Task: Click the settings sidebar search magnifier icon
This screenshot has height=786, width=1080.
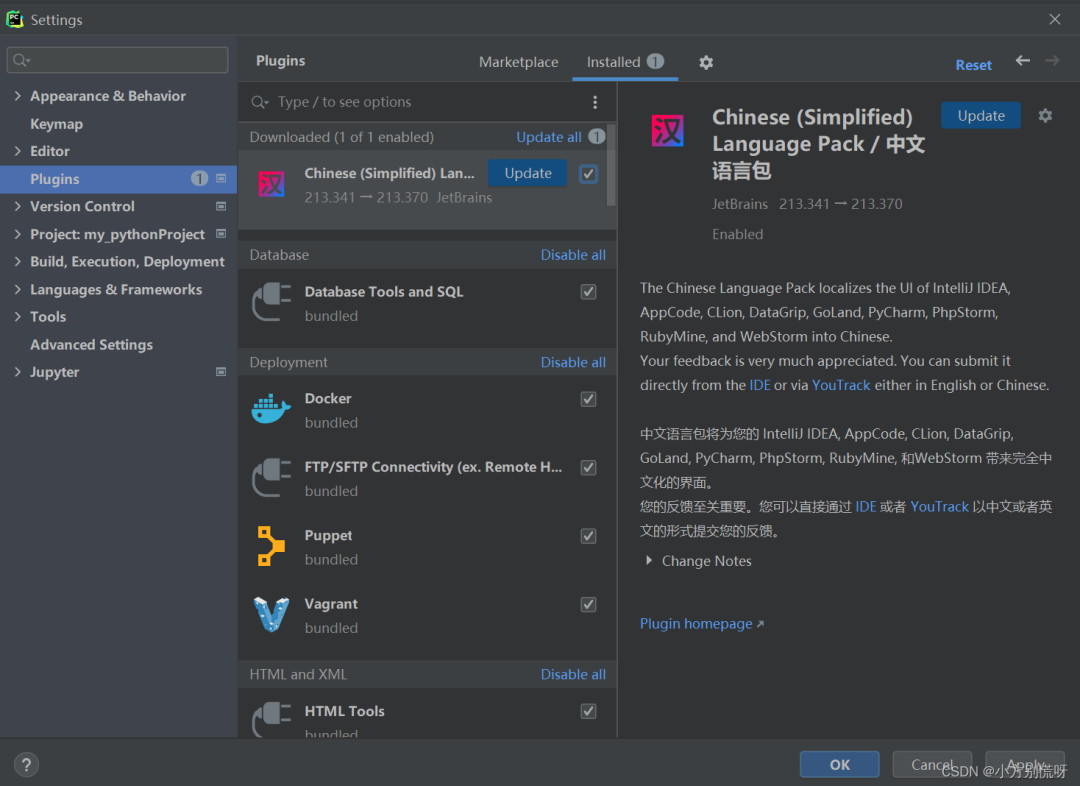Action: coord(21,60)
